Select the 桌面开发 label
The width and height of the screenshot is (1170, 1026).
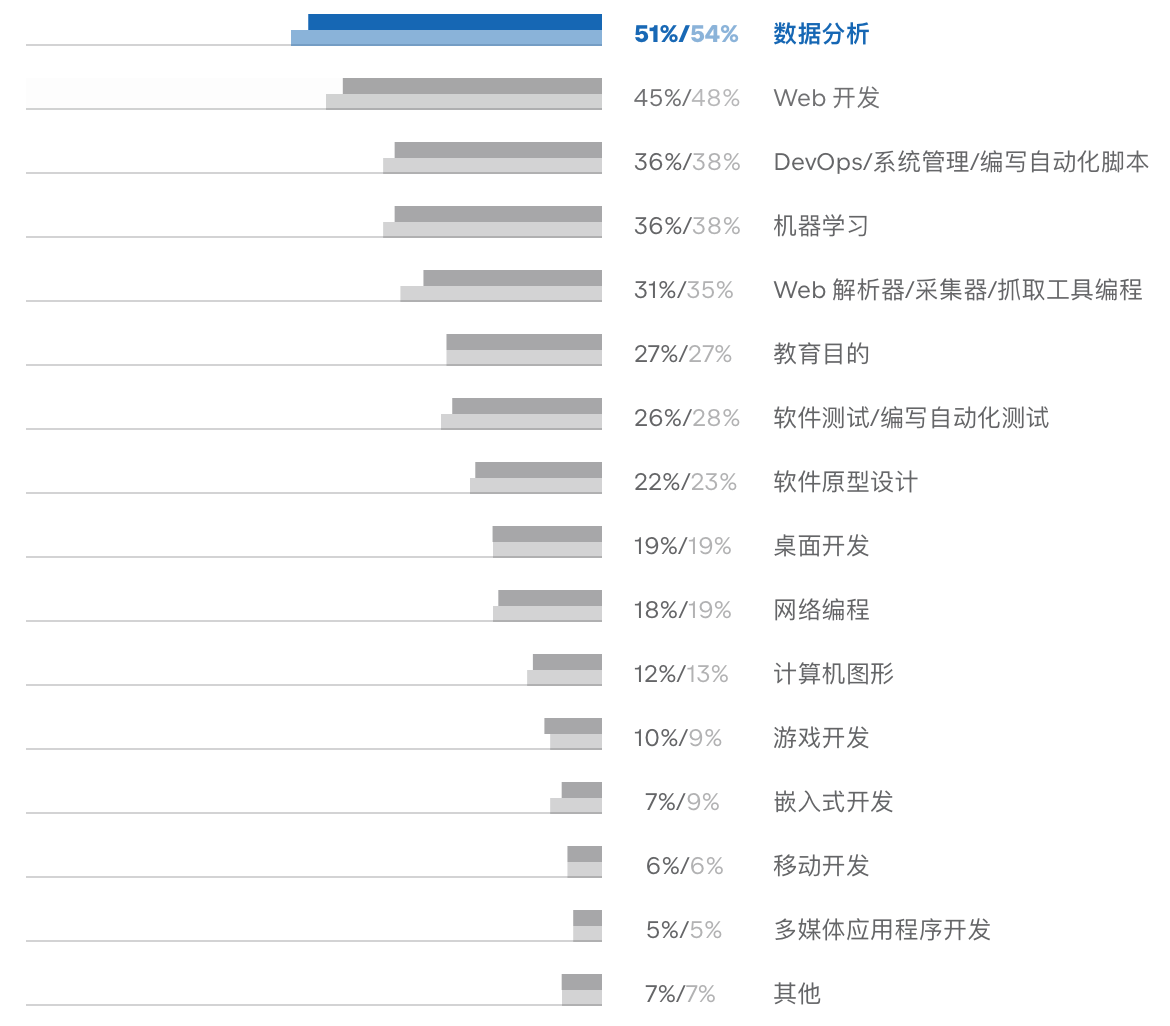(821, 546)
